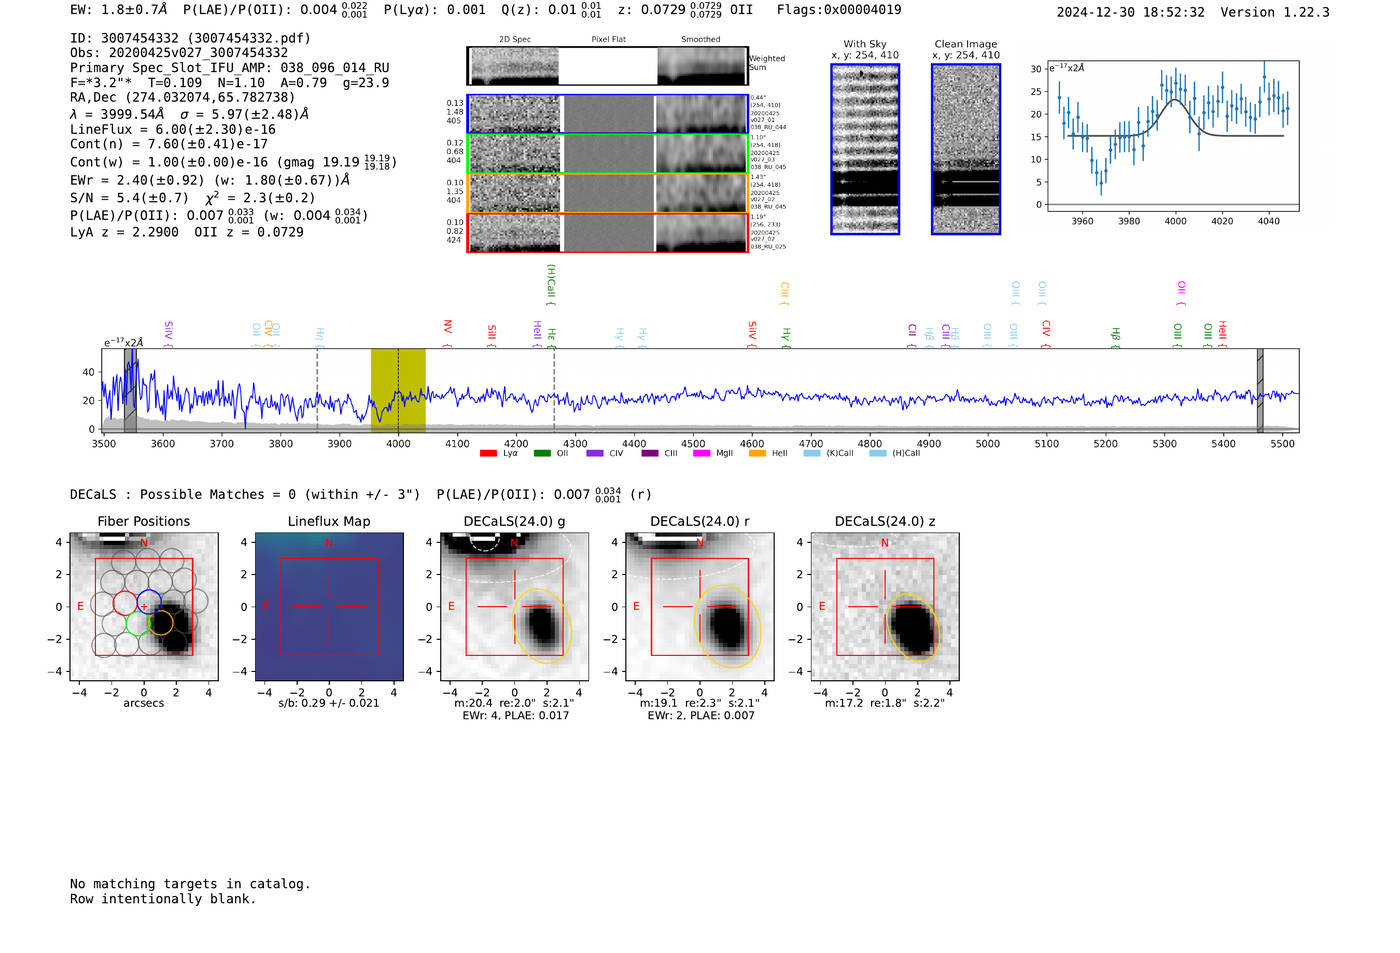Click the Primary Spec_Slot_IFU_AMP line
Screen dimensions: 1400x953
[x=229, y=68]
